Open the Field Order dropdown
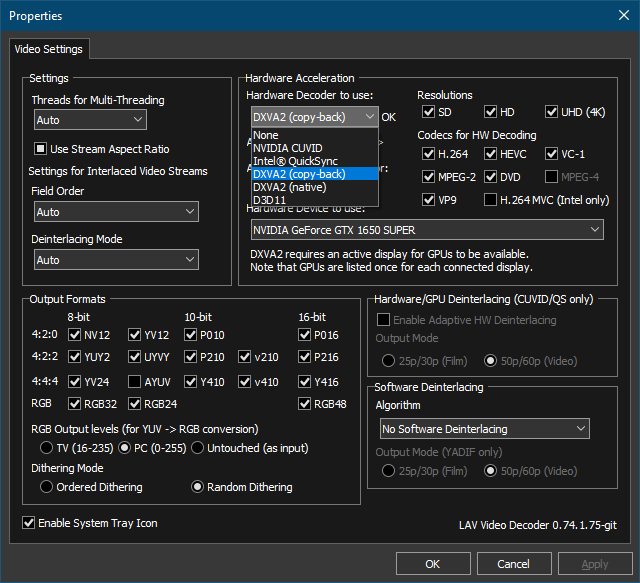The width and height of the screenshot is (640, 583). tap(116, 211)
